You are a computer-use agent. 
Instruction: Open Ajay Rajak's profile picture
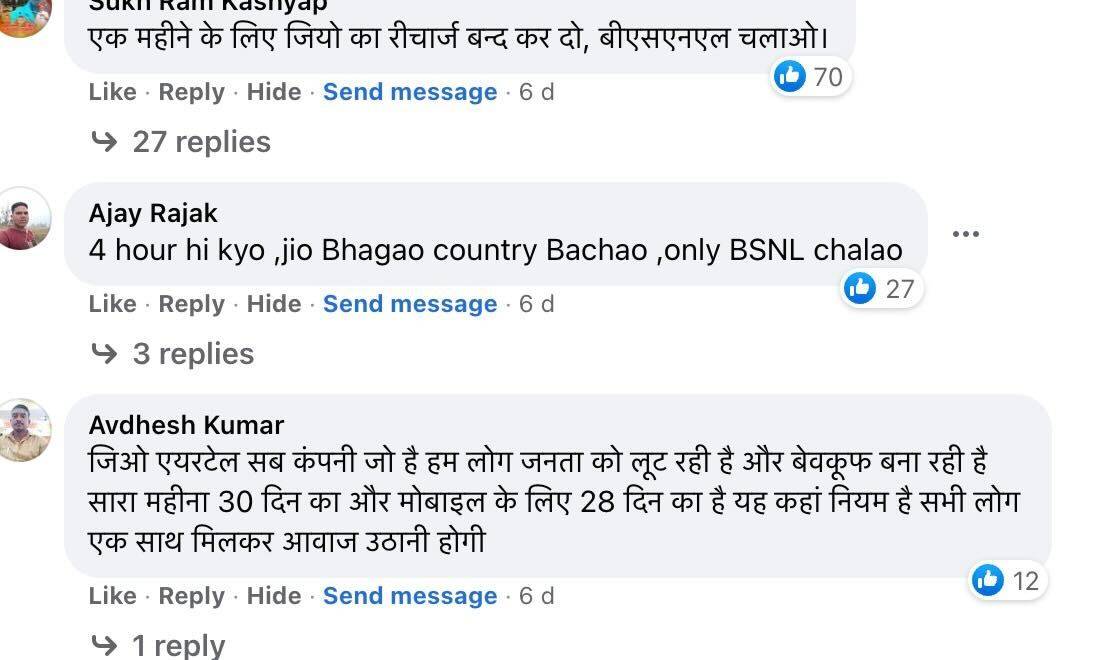point(24,218)
